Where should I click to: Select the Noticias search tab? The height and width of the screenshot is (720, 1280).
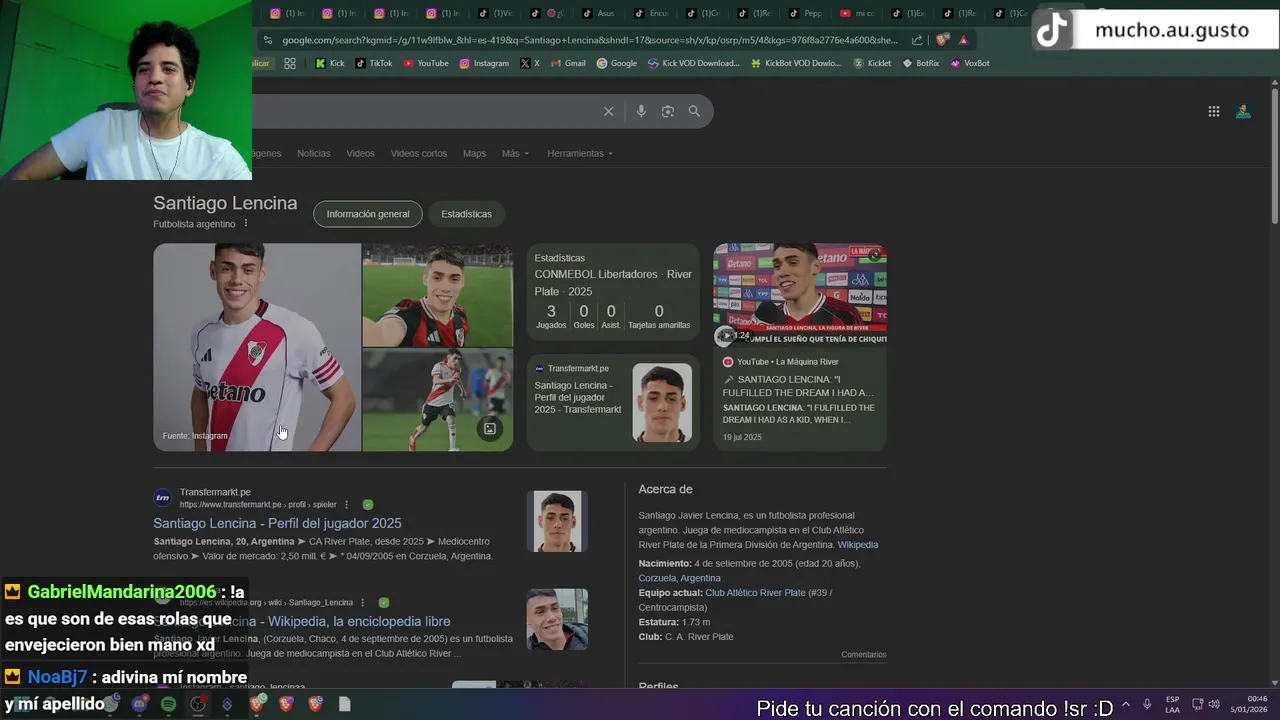(313, 153)
